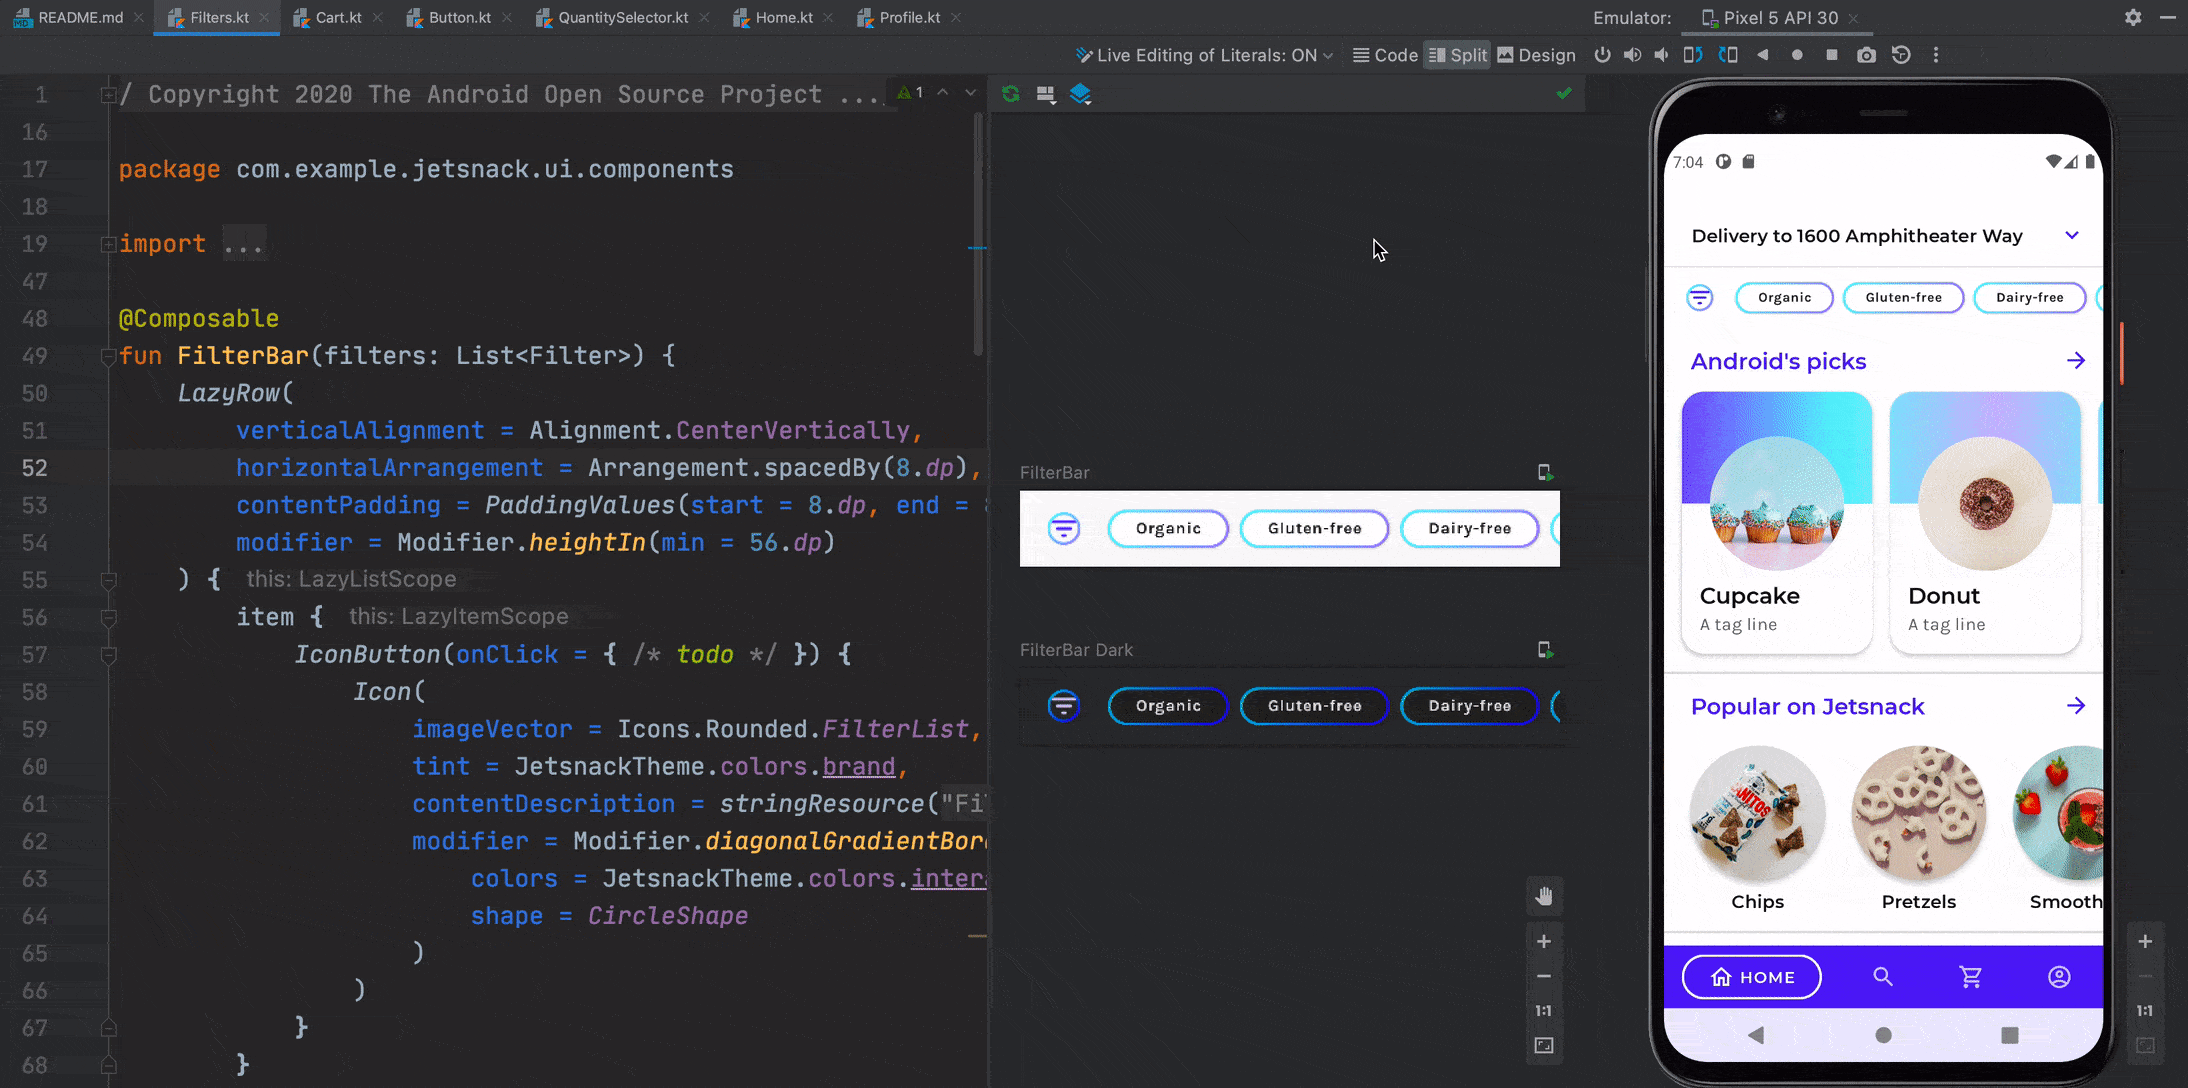Viewport: 2188px width, 1088px height.
Task: Click the Organic filter chip in emulator
Action: click(x=1783, y=296)
